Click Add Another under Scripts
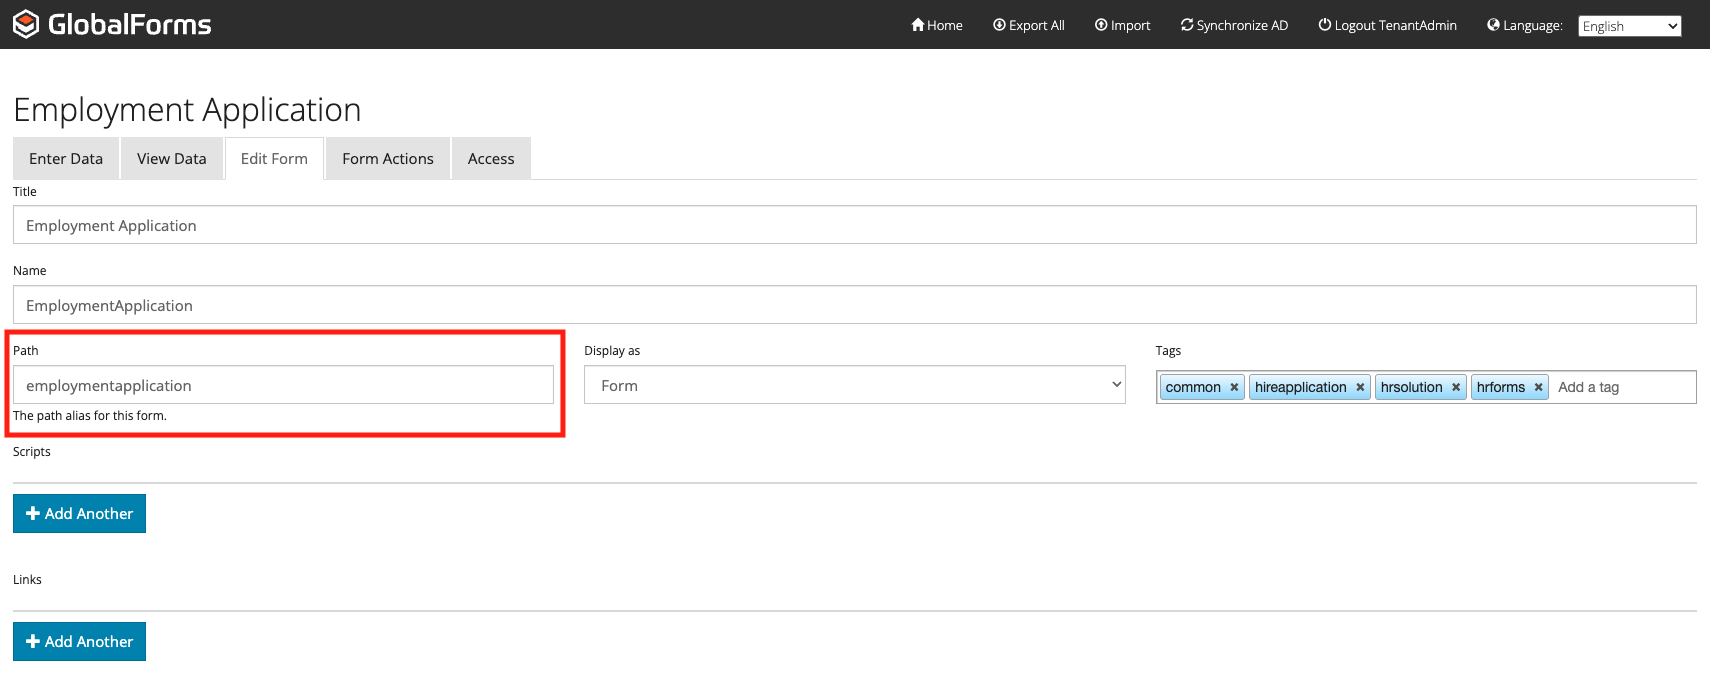The image size is (1710, 676). [79, 513]
